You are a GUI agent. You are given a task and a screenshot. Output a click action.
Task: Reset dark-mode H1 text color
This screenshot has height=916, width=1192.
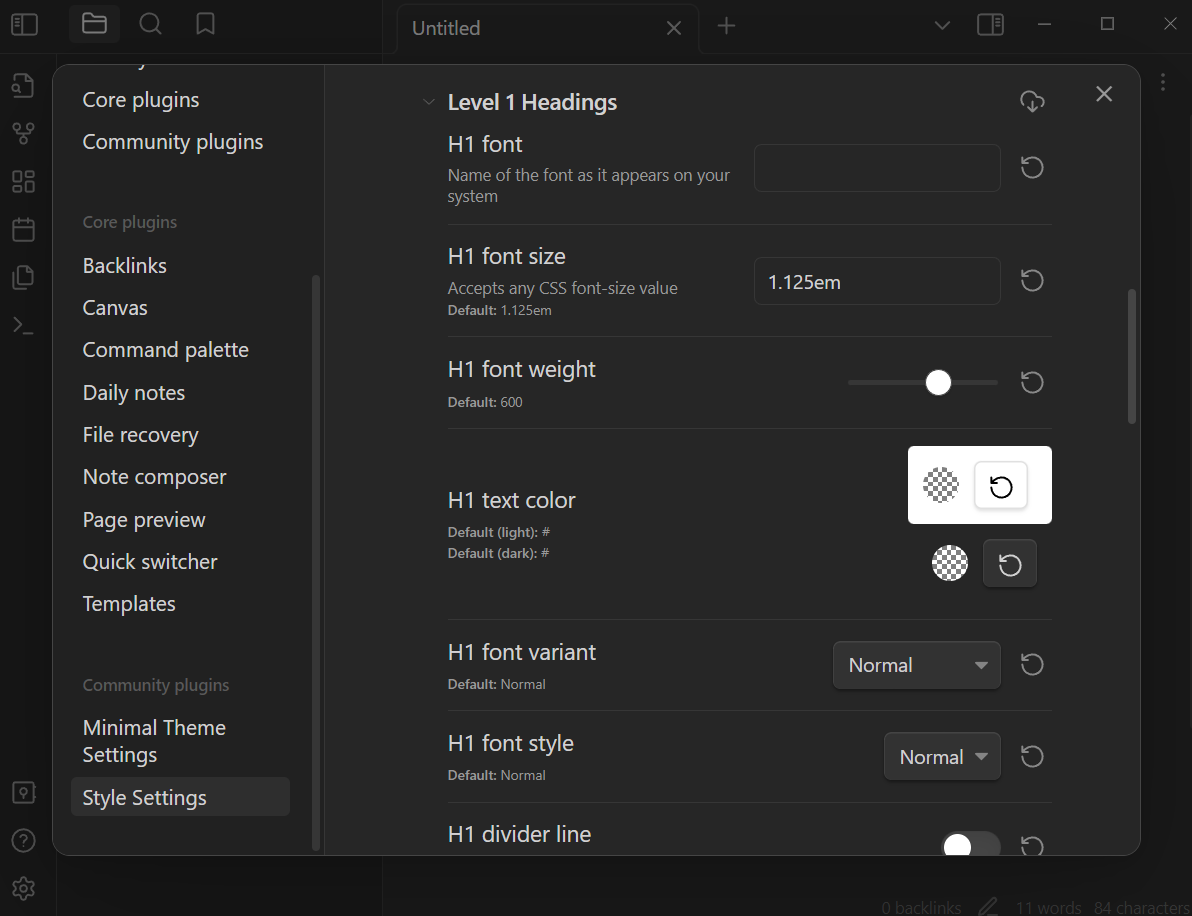click(1010, 564)
